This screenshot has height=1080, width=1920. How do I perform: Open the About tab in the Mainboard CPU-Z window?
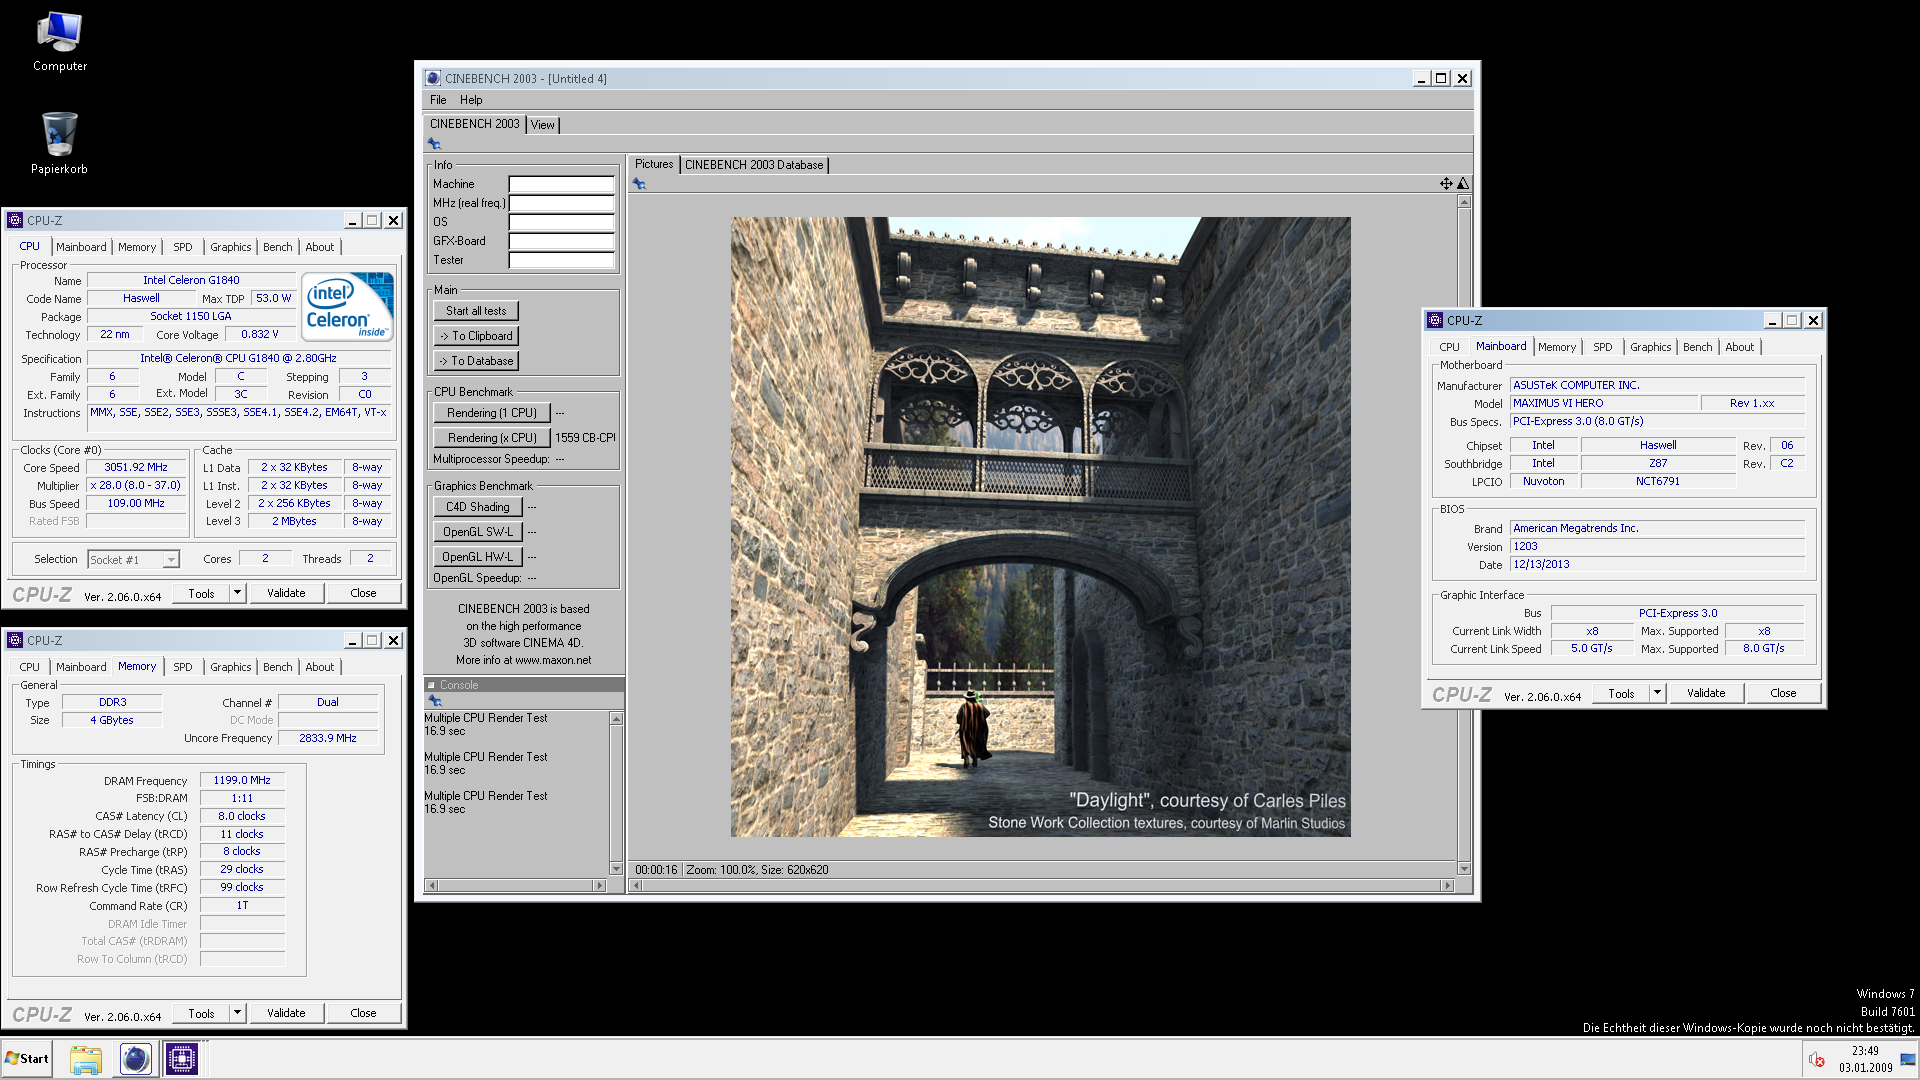coord(1740,347)
